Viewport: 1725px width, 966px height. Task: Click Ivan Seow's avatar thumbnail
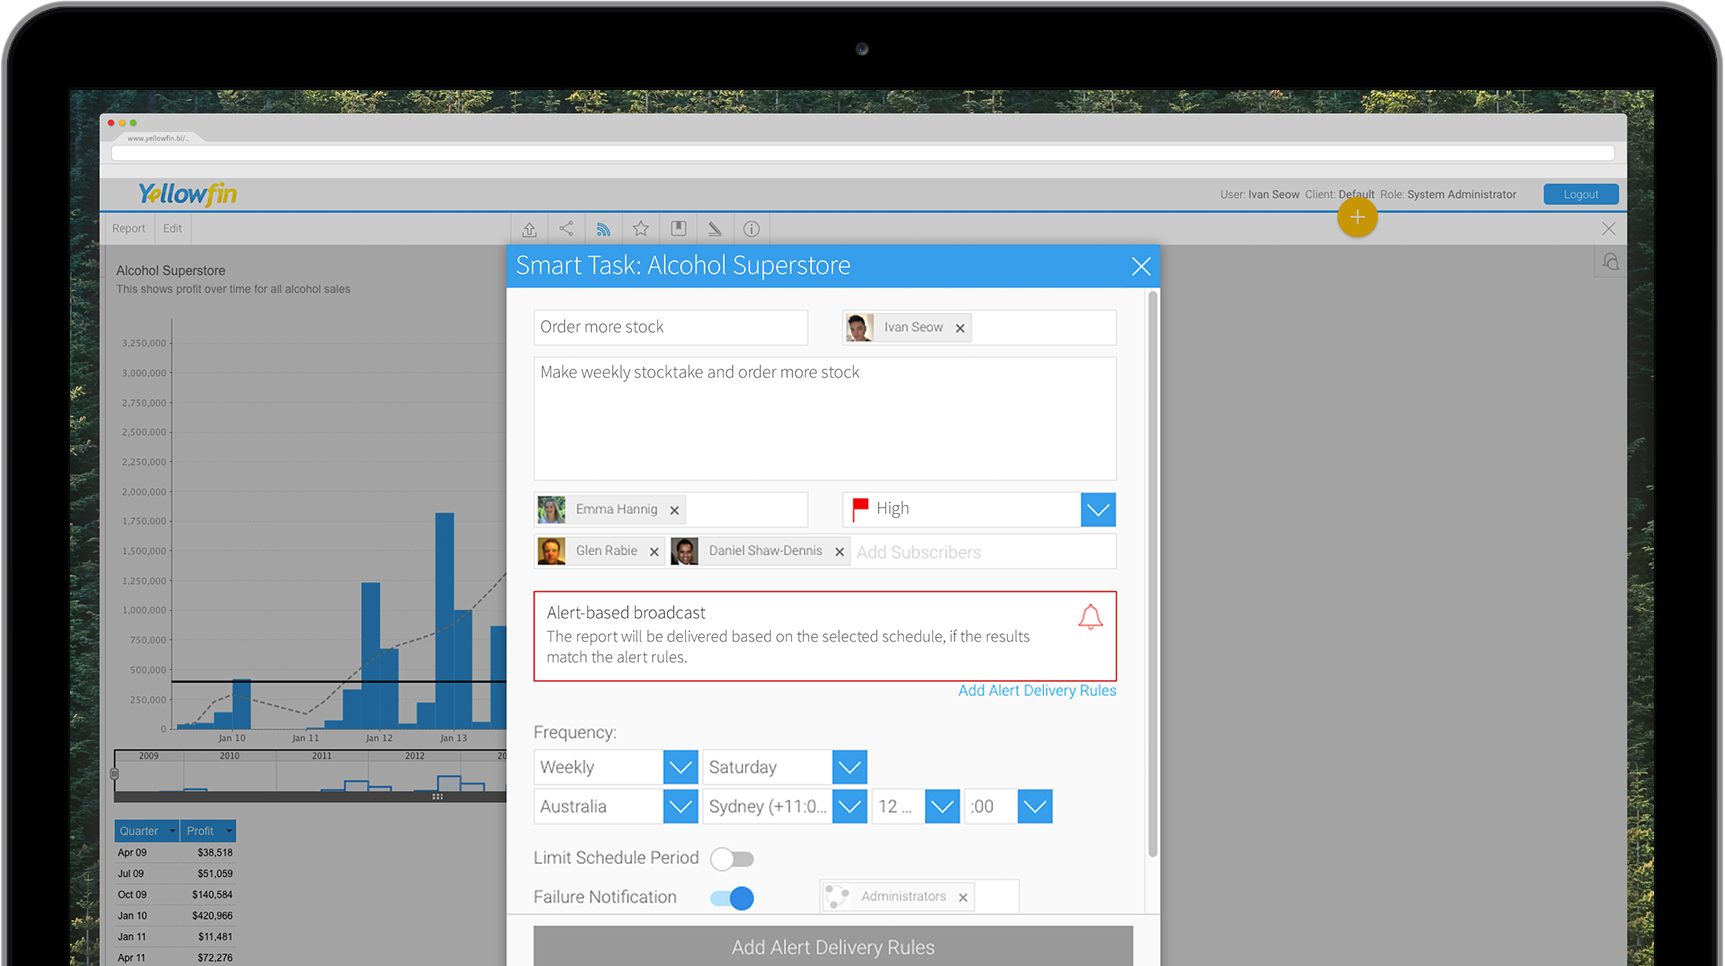click(x=860, y=328)
